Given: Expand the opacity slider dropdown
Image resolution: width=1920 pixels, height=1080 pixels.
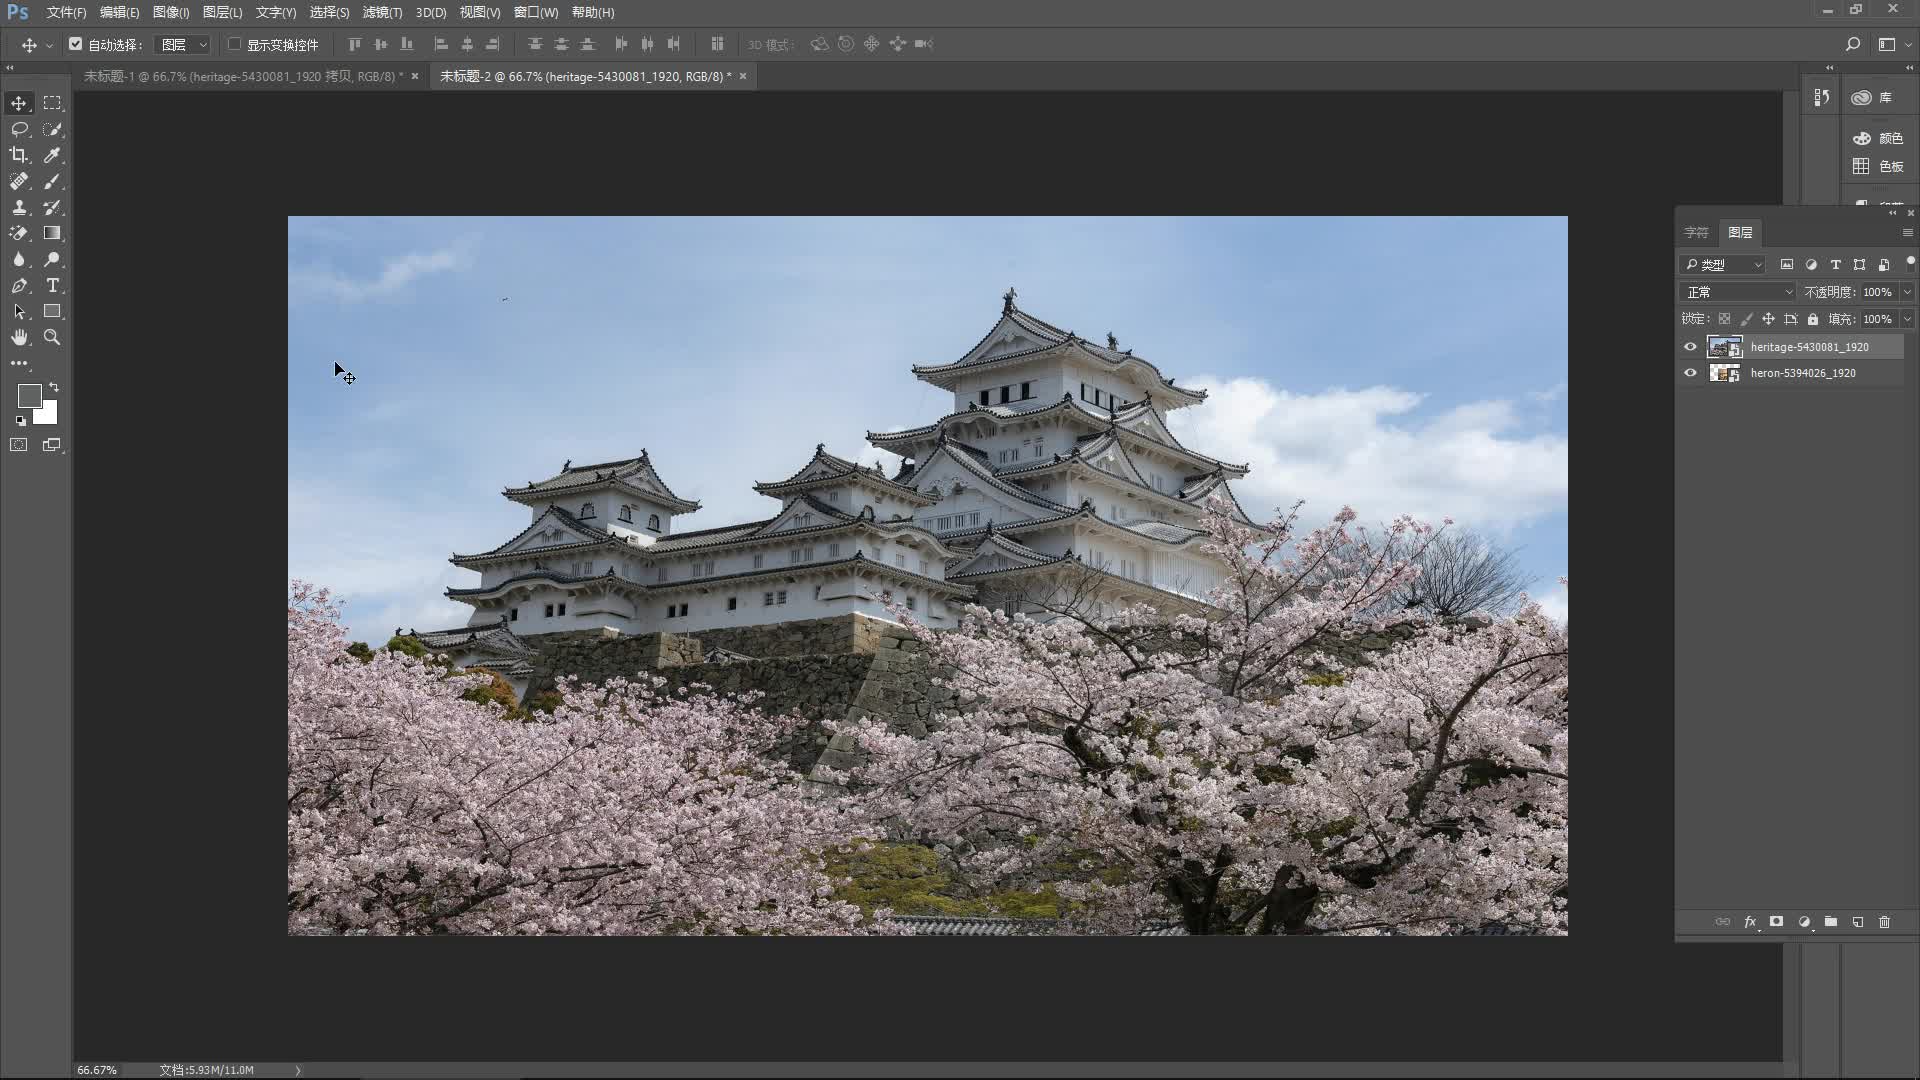Looking at the screenshot, I should (x=1907, y=292).
